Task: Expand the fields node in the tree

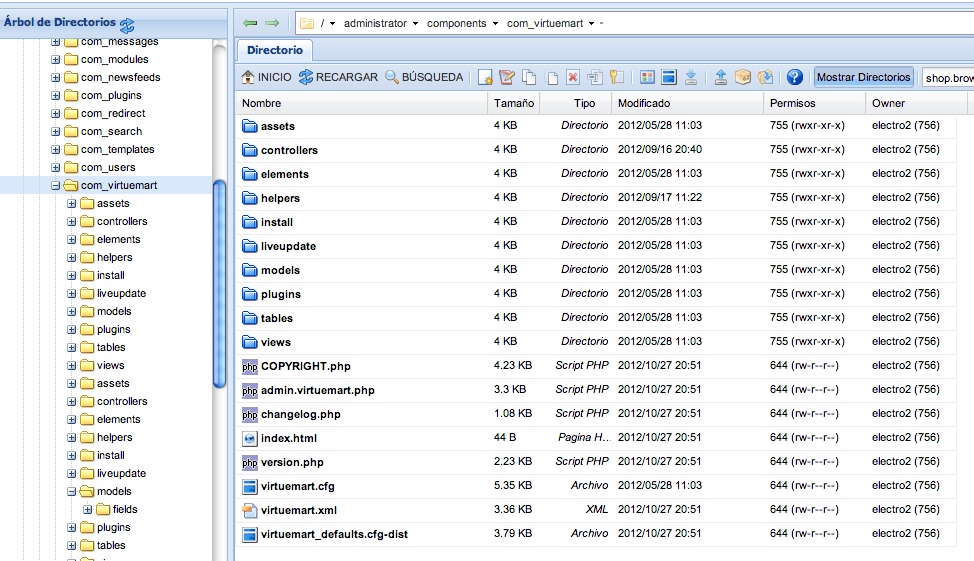Action: click(88, 509)
